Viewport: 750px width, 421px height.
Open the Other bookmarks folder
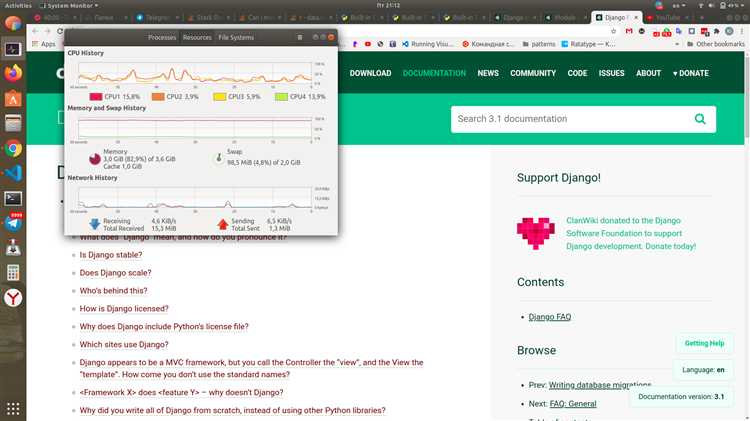pos(716,44)
